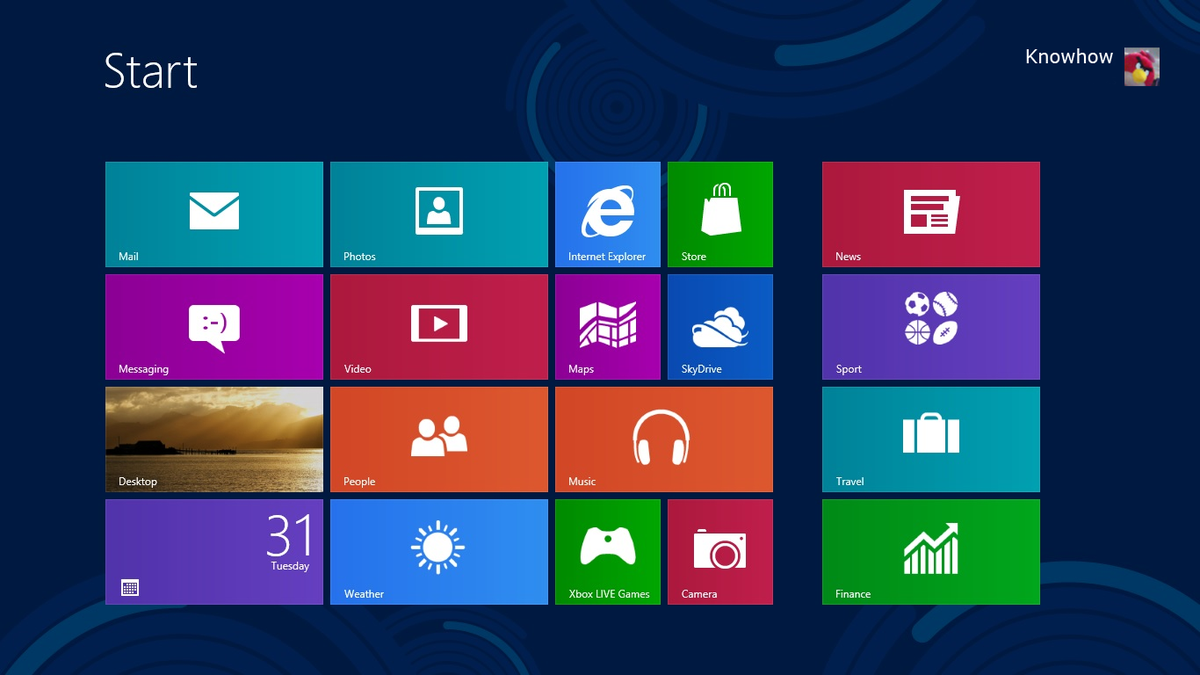Open the People silhouettes icon
The width and height of the screenshot is (1200, 675).
pyautogui.click(x=439, y=436)
